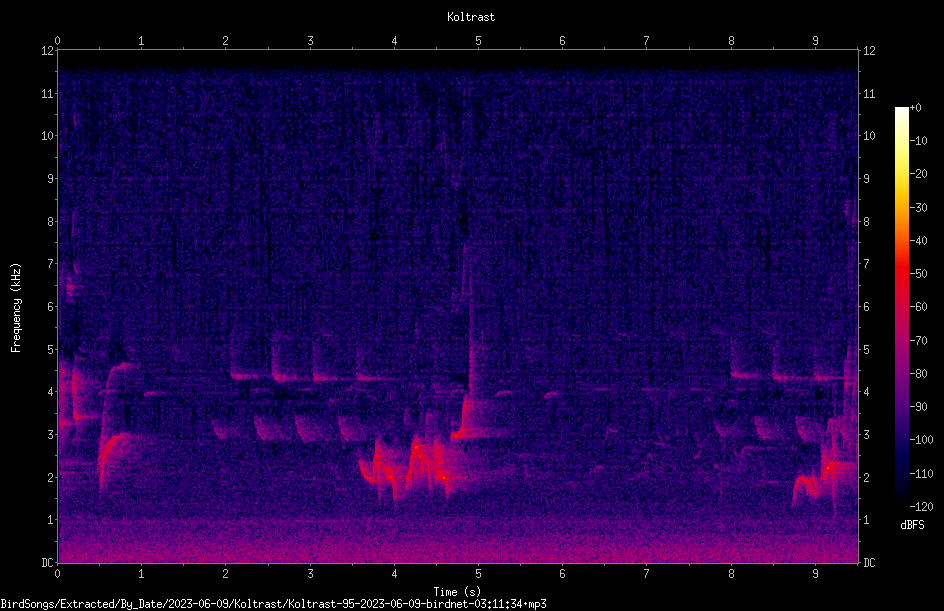Click "9" on the top time axis

point(815,41)
